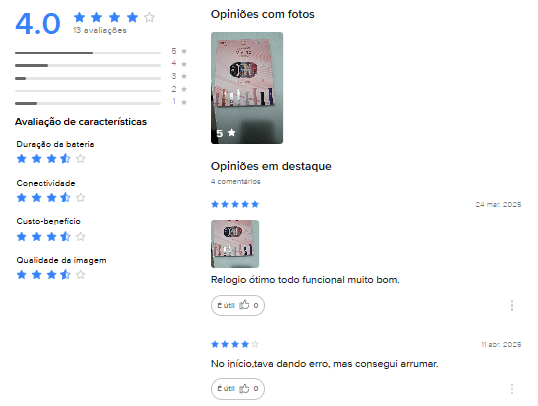Image resolution: width=538 pixels, height=406 pixels.
Task: Click the 4 comentários text
Action: click(235, 182)
